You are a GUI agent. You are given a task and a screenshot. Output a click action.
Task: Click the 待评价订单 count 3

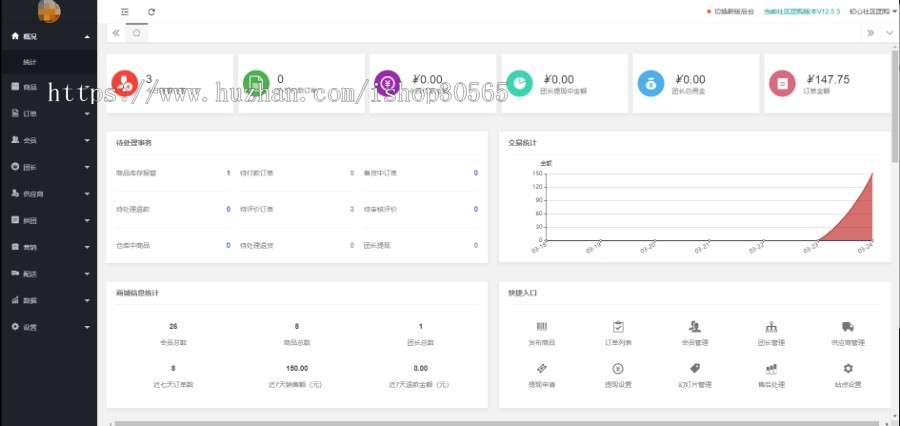point(352,209)
